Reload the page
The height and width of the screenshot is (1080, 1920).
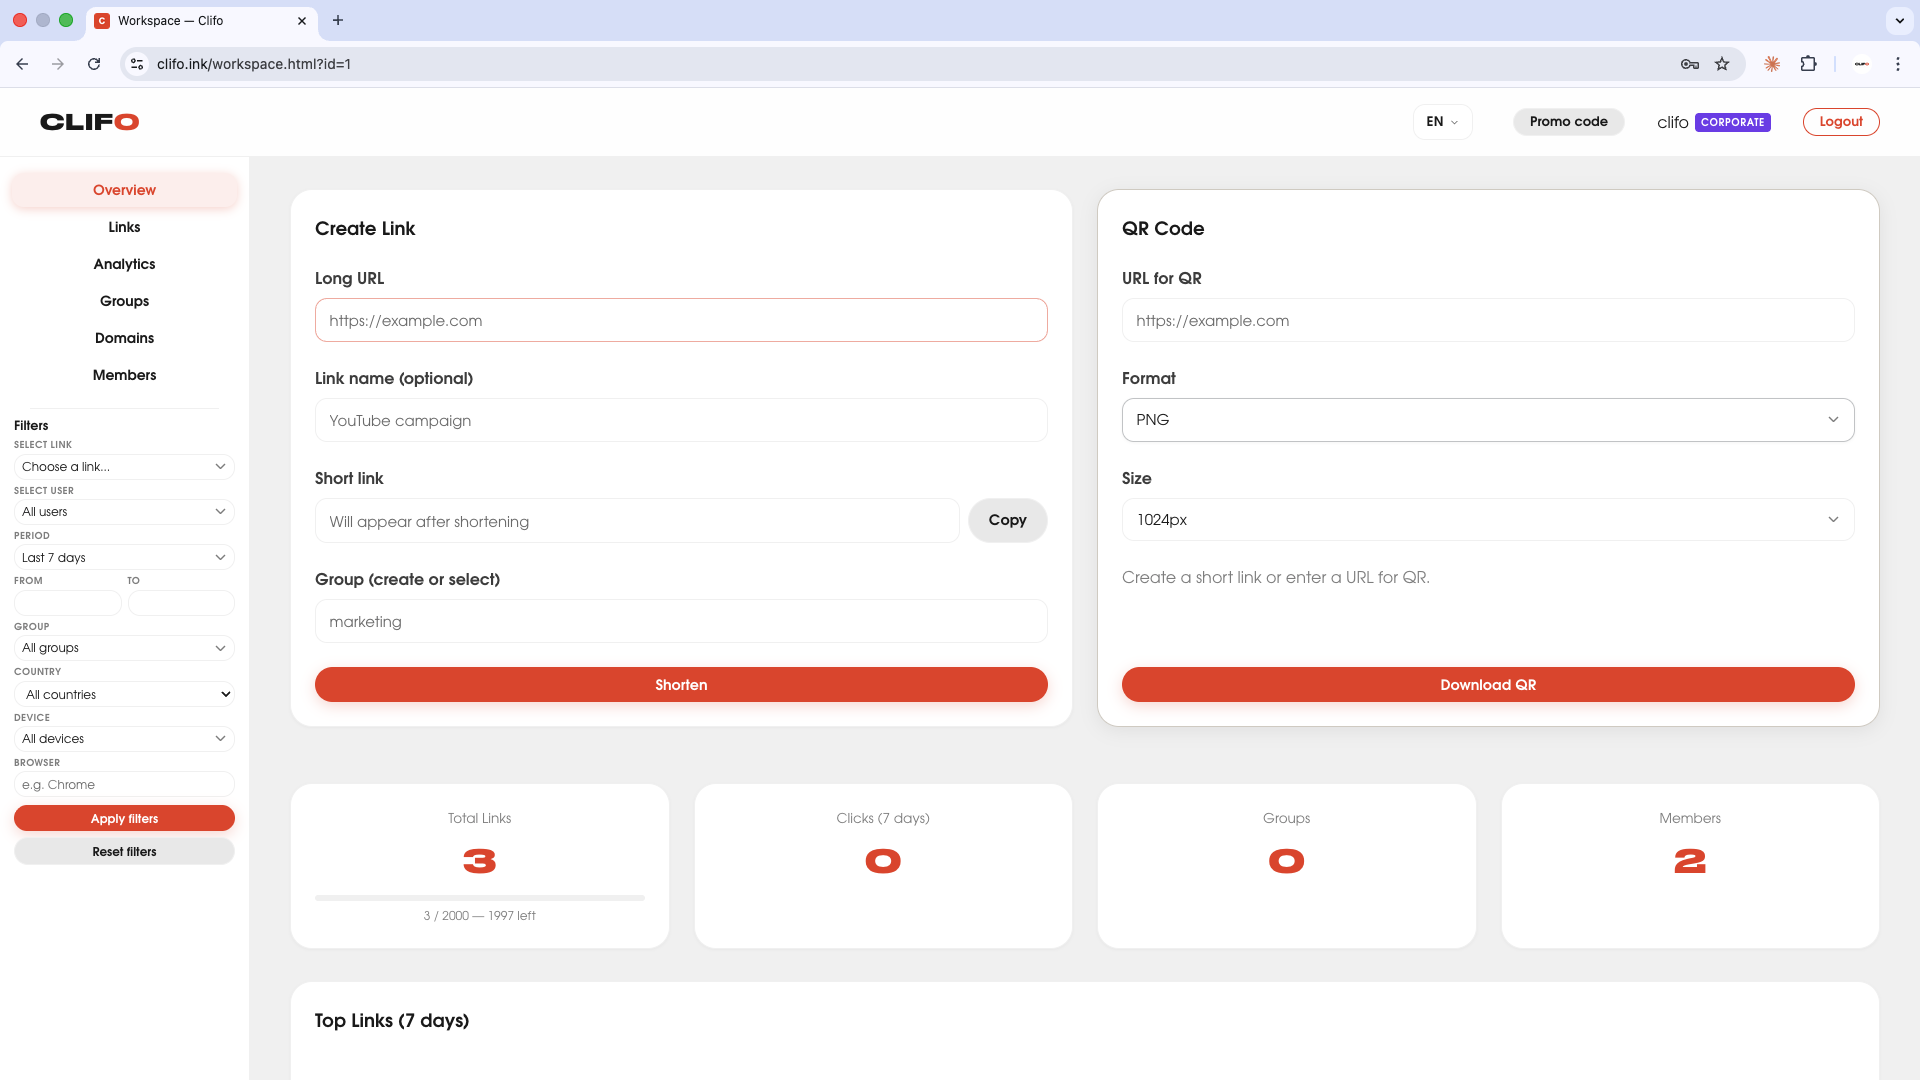pos(94,64)
